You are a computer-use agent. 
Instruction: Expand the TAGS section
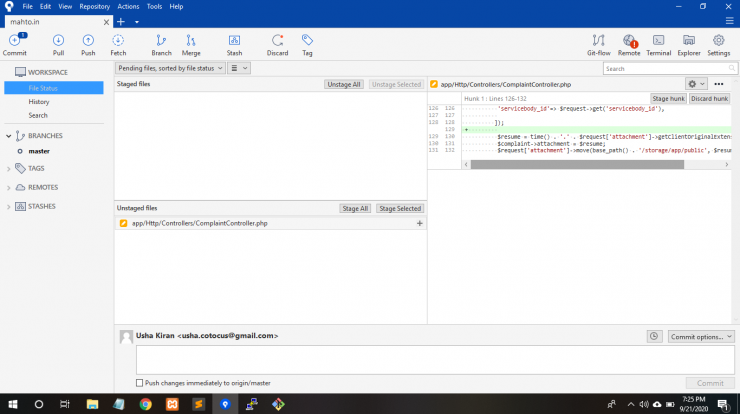8,169
